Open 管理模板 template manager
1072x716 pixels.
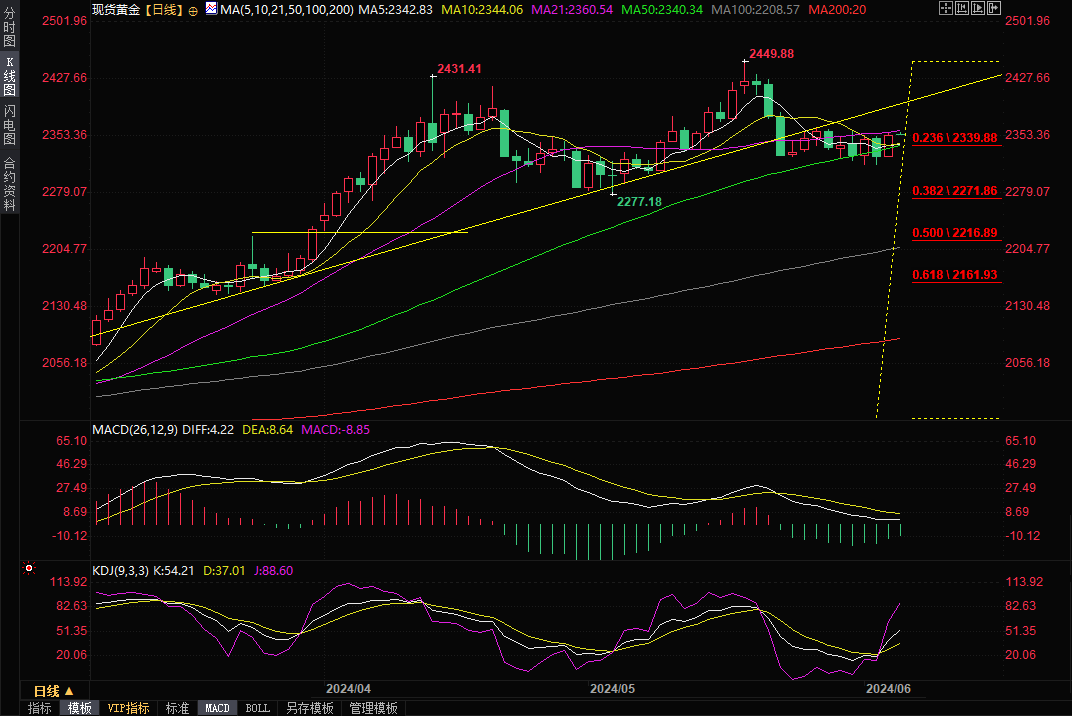(373, 708)
